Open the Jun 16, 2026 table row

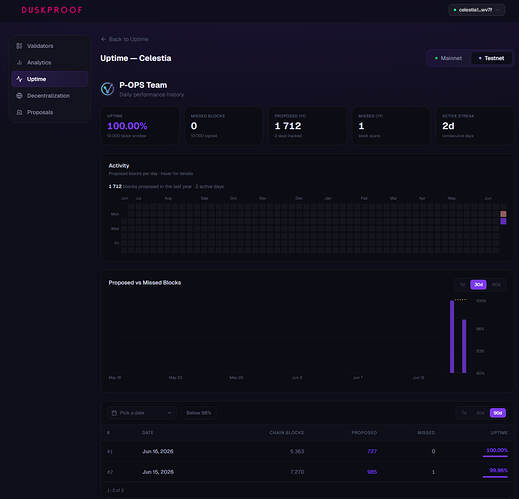point(307,451)
